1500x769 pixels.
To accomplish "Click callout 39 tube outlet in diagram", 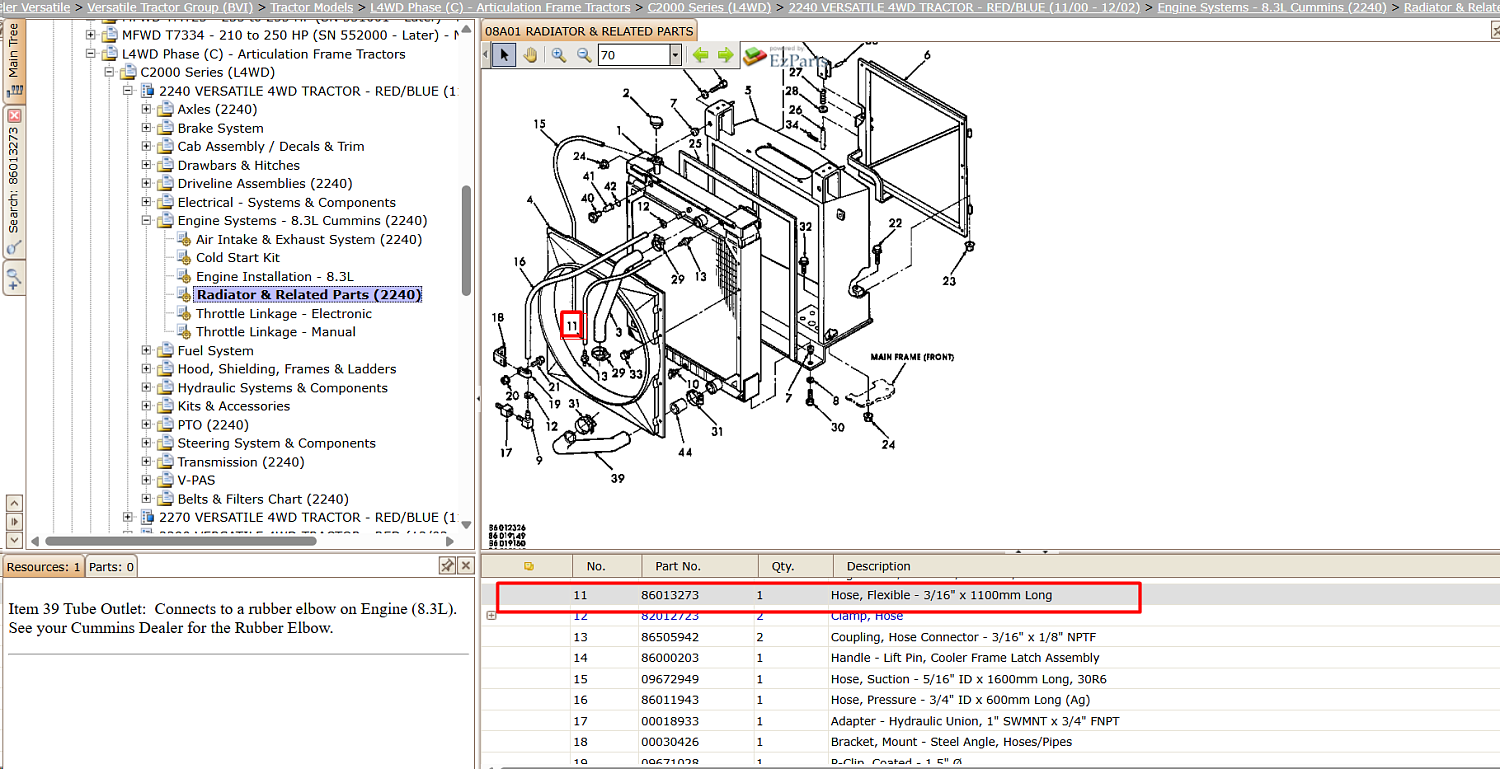I will click(x=617, y=478).
